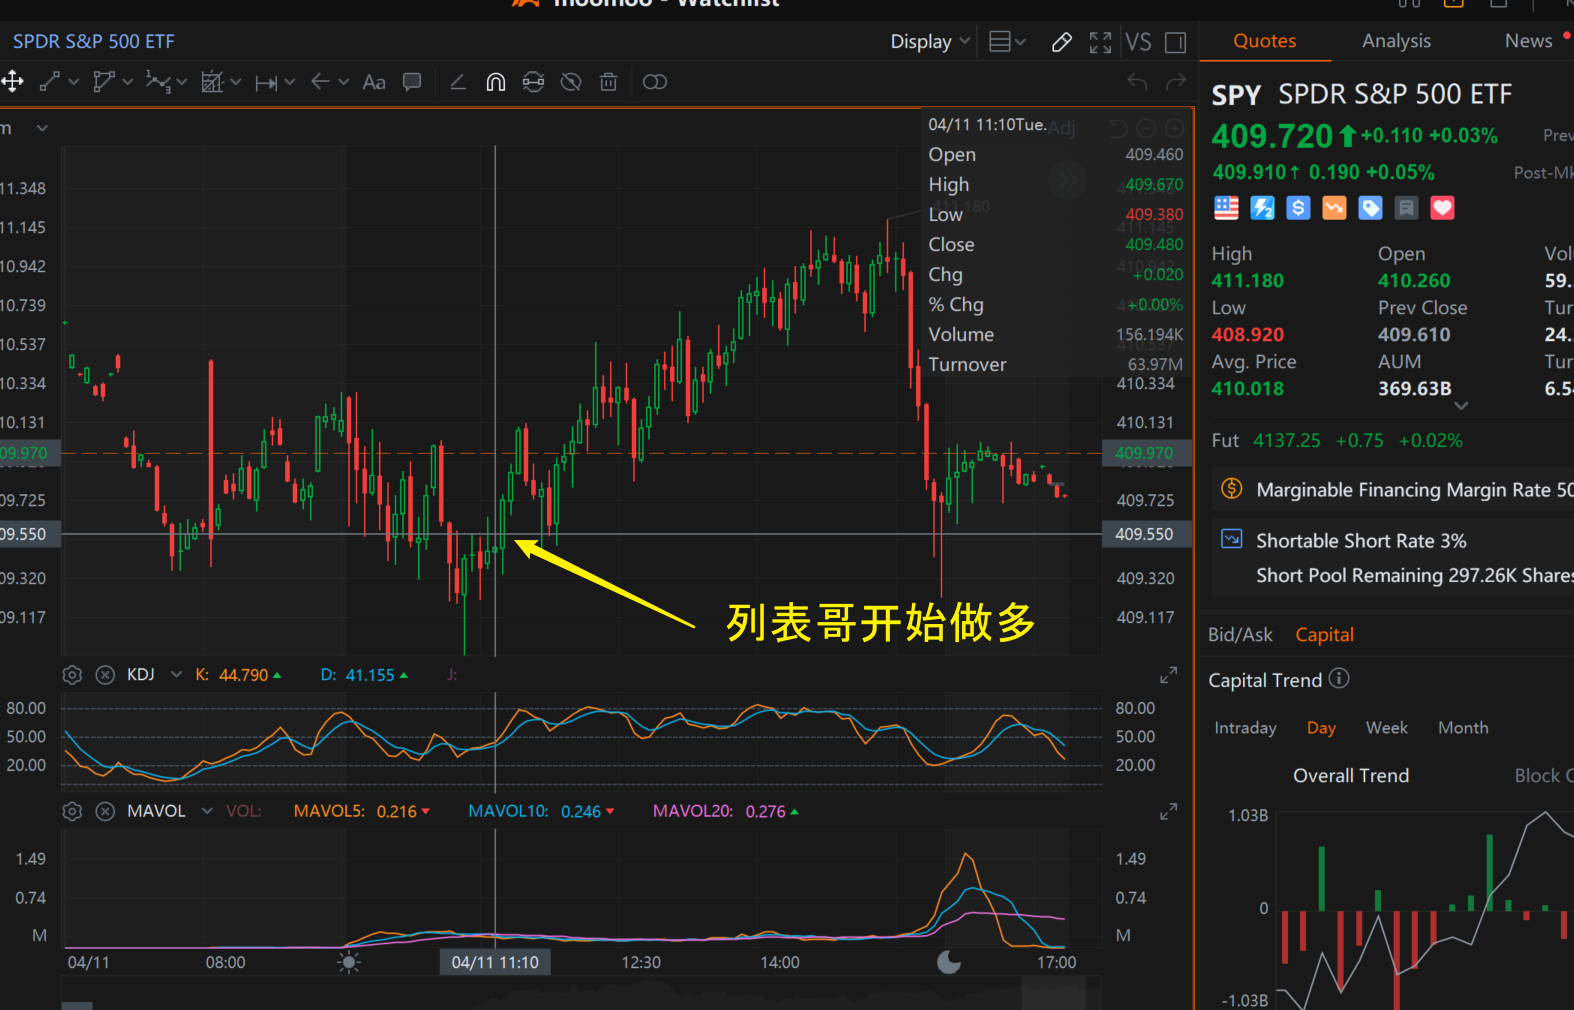The width and height of the screenshot is (1574, 1010).
Task: Add a comment bubble annotation
Action: (411, 82)
